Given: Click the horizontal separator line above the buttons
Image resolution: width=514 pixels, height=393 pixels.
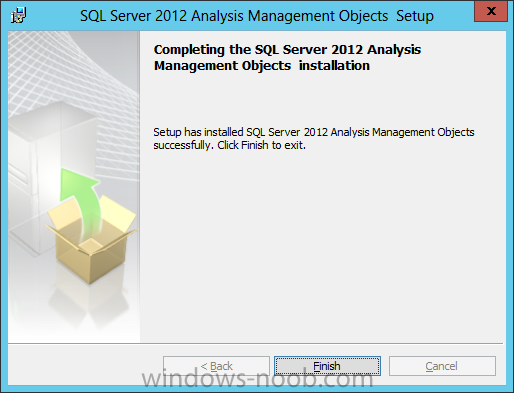Looking at the screenshot, I should (255, 343).
